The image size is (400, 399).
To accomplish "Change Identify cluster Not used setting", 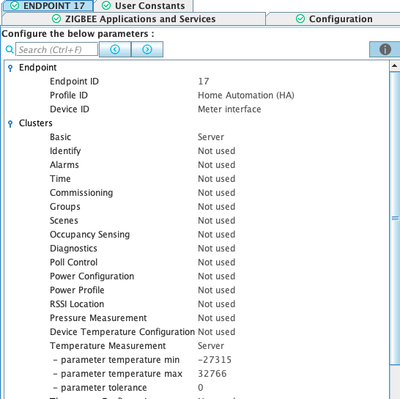I will [217, 151].
